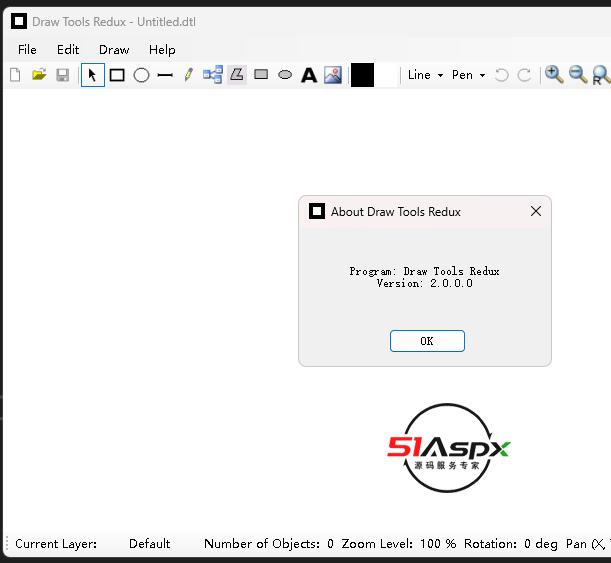
Task: Select the Line drawing tool
Action: (x=165, y=75)
